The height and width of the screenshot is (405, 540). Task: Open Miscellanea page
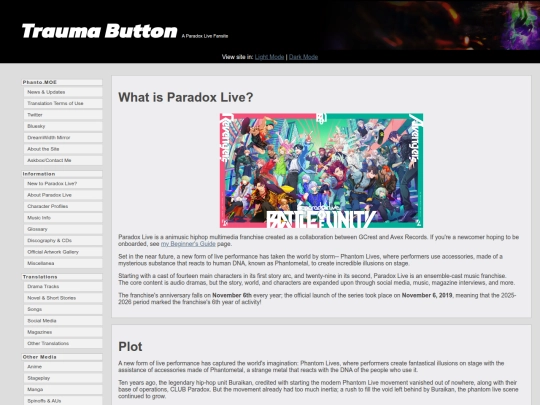point(63,263)
